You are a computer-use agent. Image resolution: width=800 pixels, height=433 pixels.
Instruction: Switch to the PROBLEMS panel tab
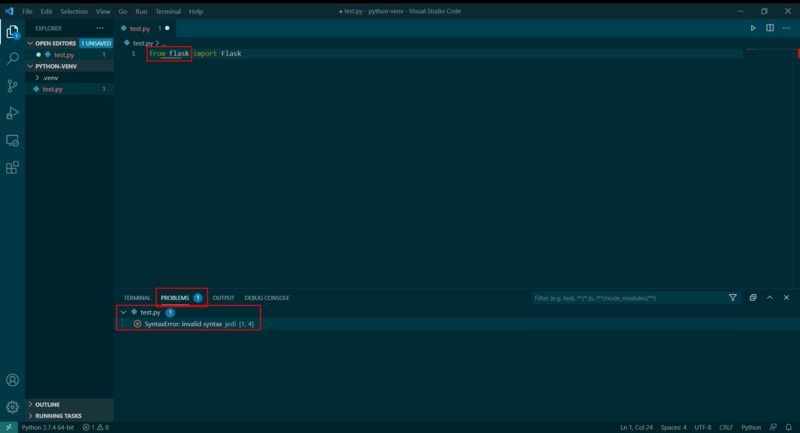tap(175, 298)
